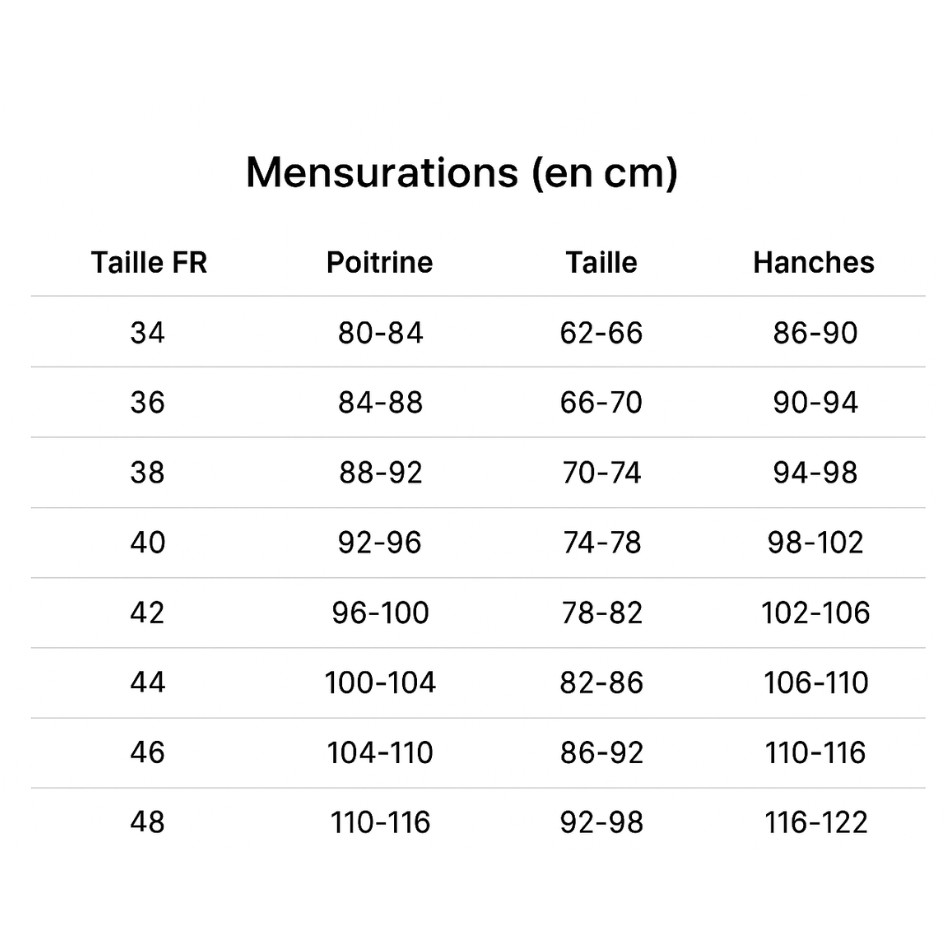Click size 46 row label

click(x=147, y=753)
